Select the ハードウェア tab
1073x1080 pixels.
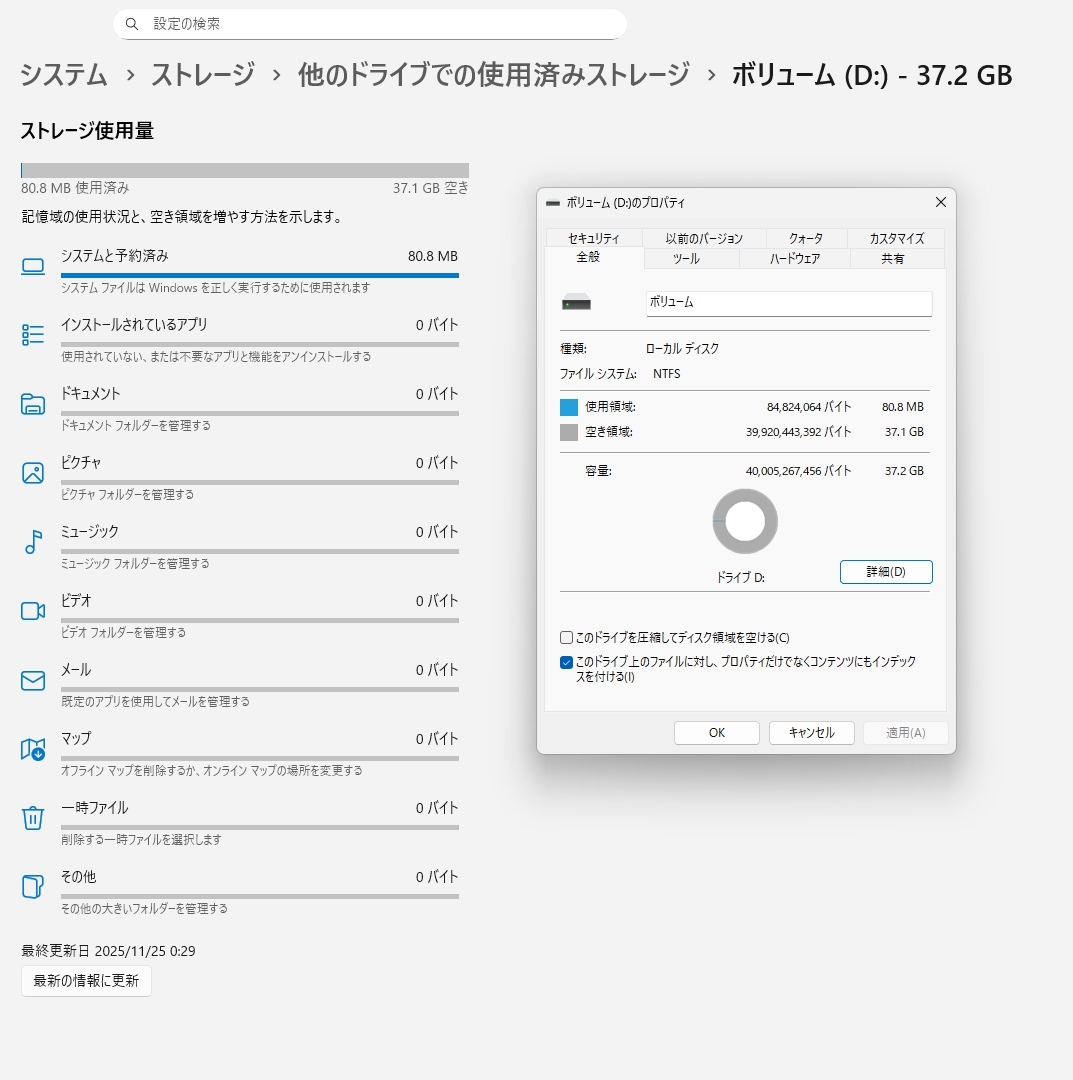[x=795, y=259]
